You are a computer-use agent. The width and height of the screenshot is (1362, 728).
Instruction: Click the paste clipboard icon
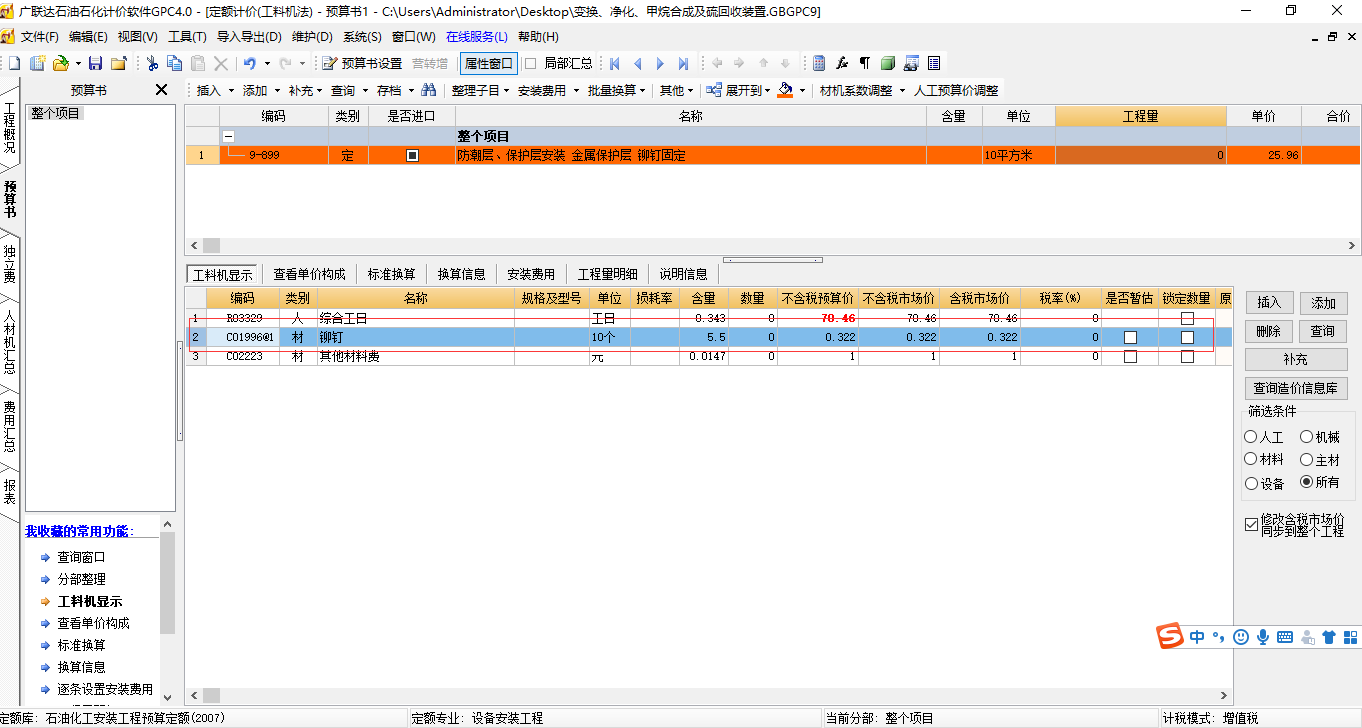[198, 63]
